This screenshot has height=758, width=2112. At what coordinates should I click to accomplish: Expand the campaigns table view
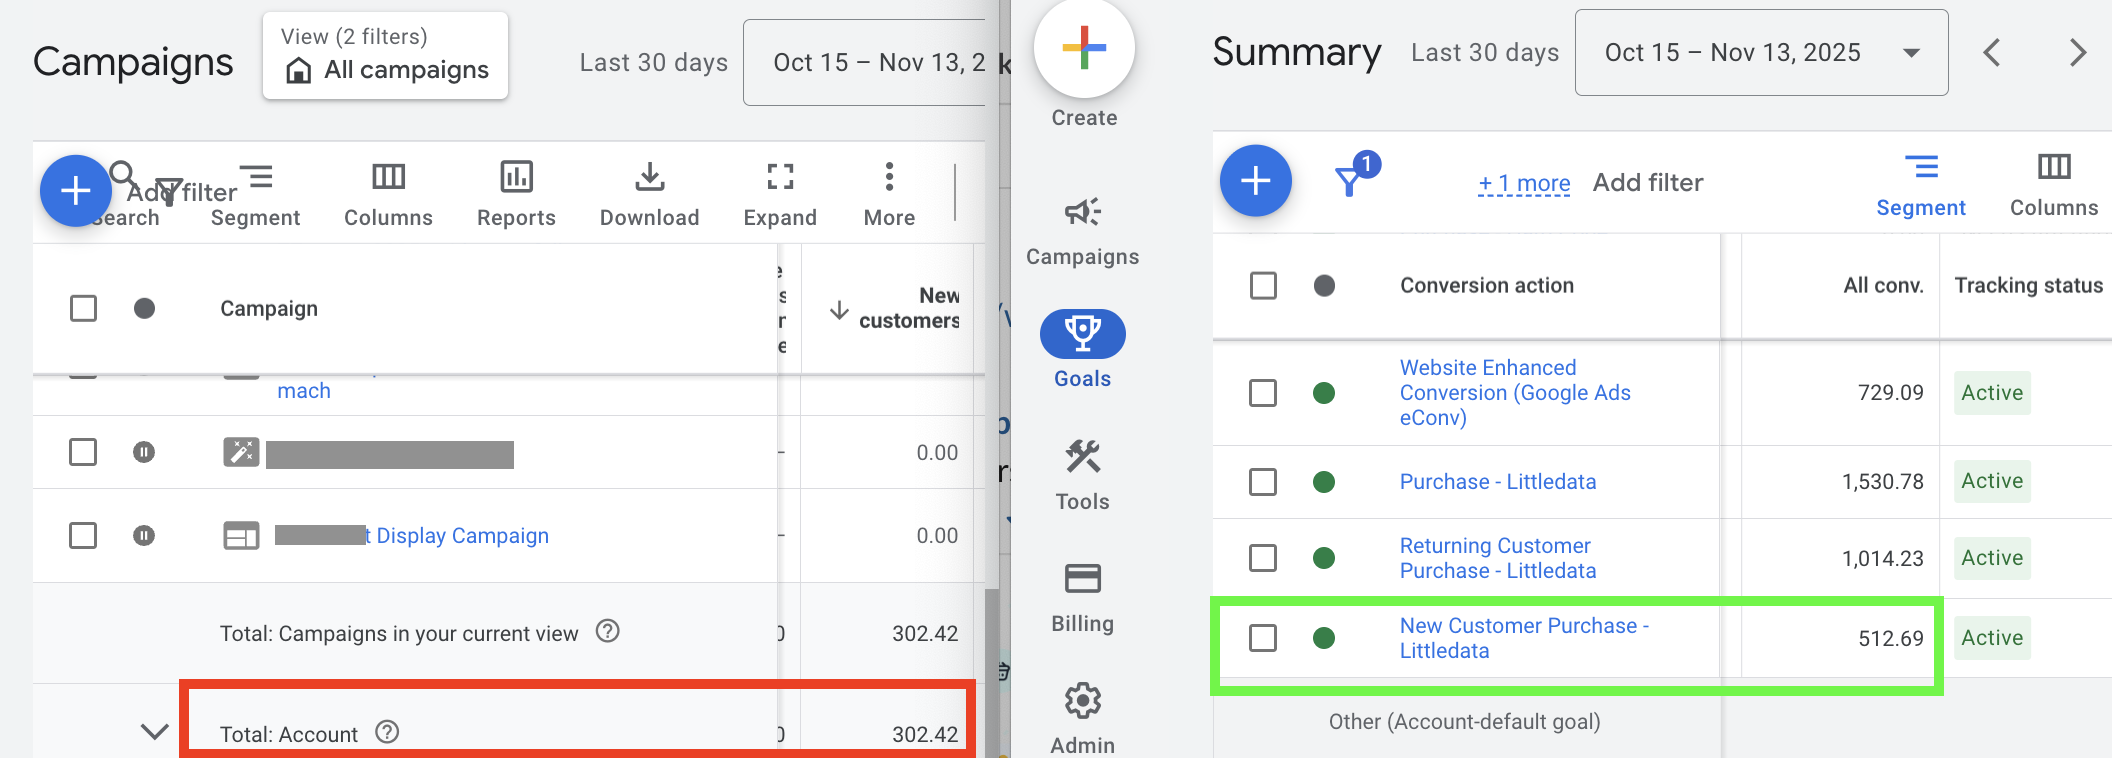click(780, 195)
